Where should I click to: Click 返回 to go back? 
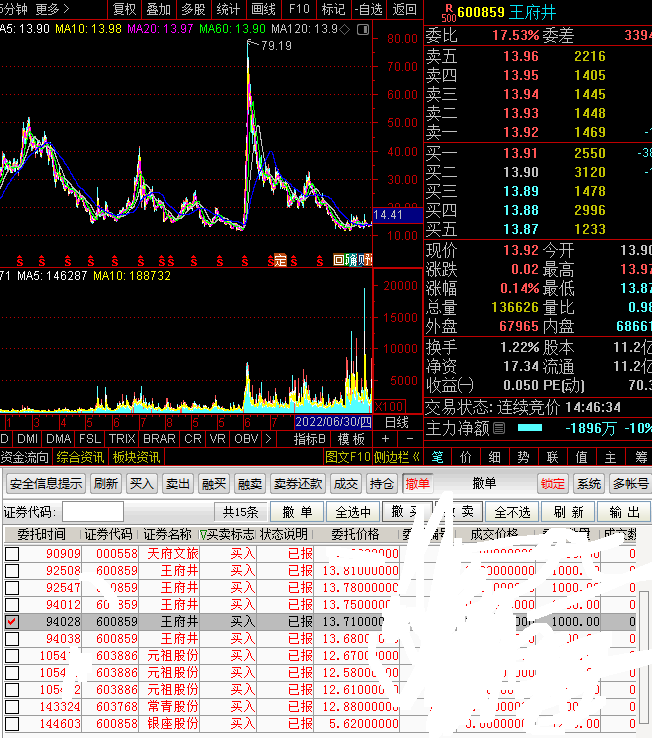404,9
